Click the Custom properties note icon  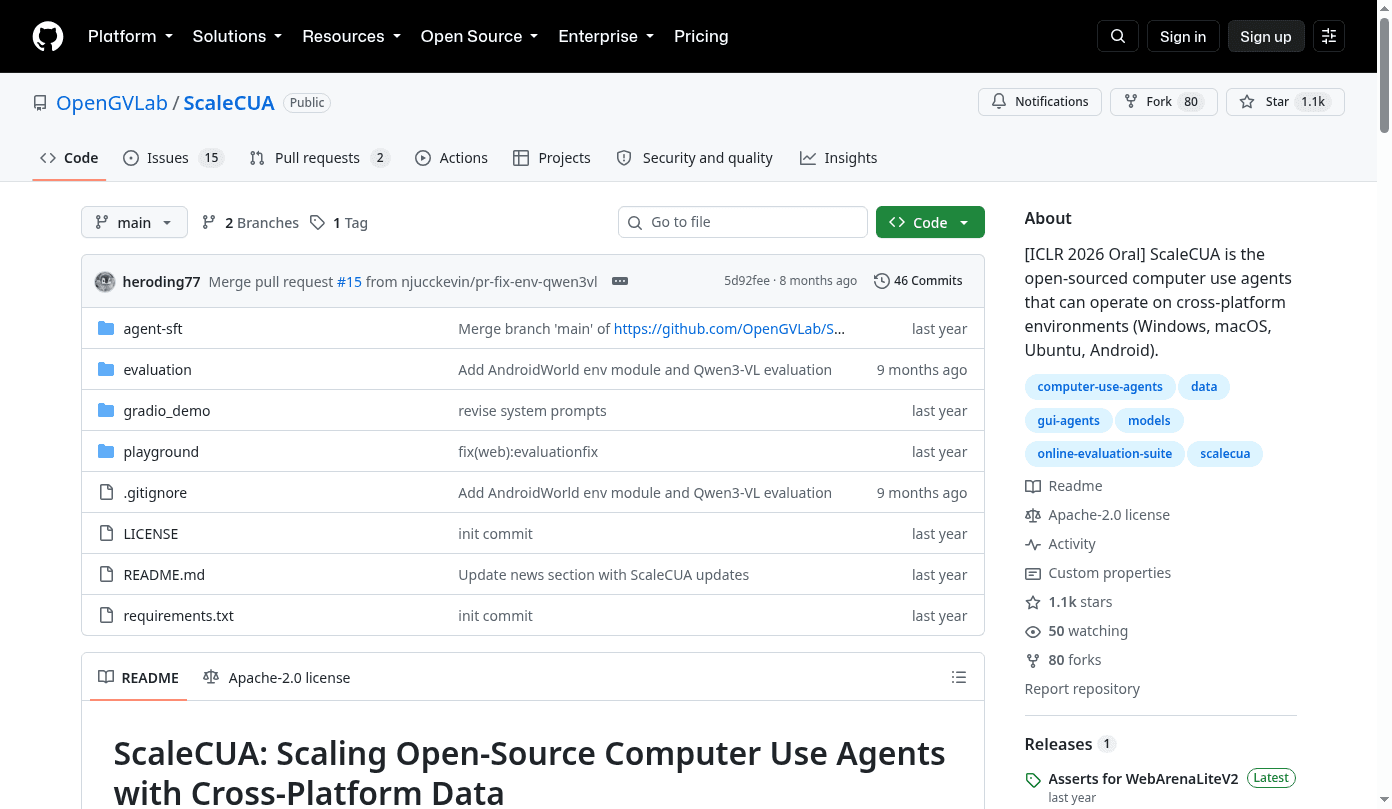(1033, 573)
